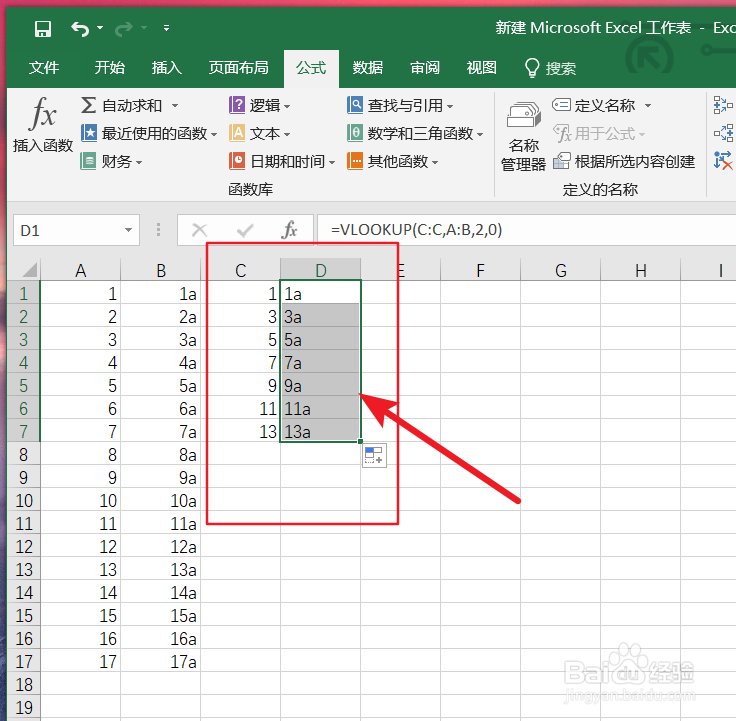Image resolution: width=736 pixels, height=721 pixels.
Task: Switch to the 开始 tab
Action: coord(109,68)
